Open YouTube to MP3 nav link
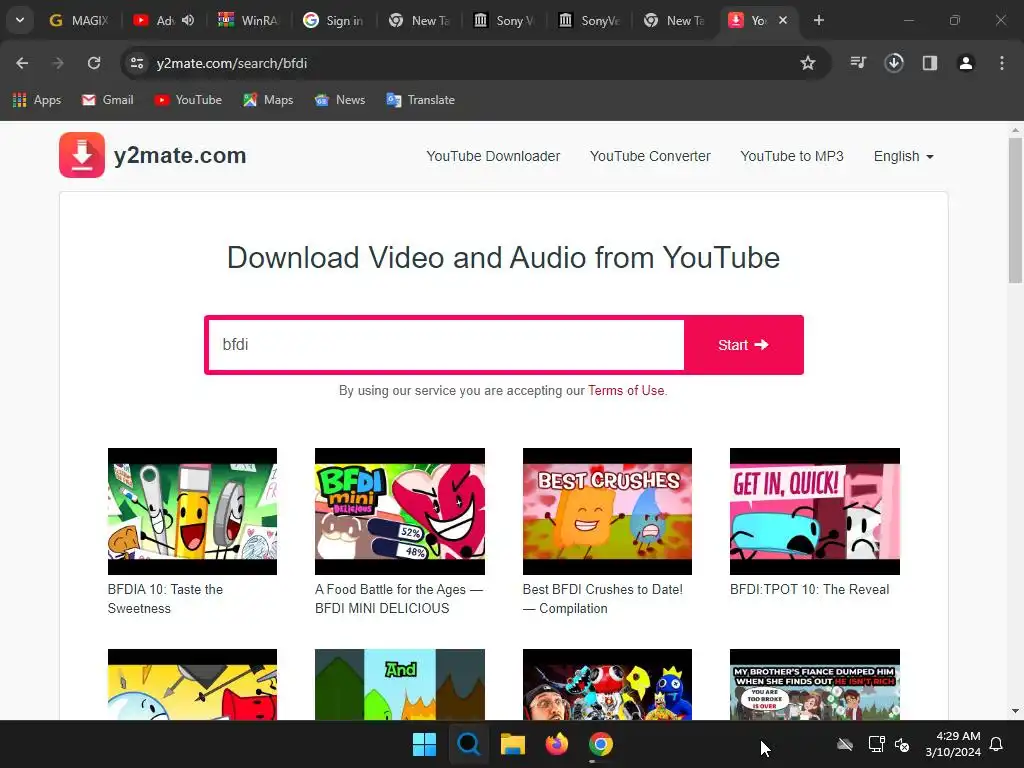This screenshot has height=768, width=1024. pos(792,156)
